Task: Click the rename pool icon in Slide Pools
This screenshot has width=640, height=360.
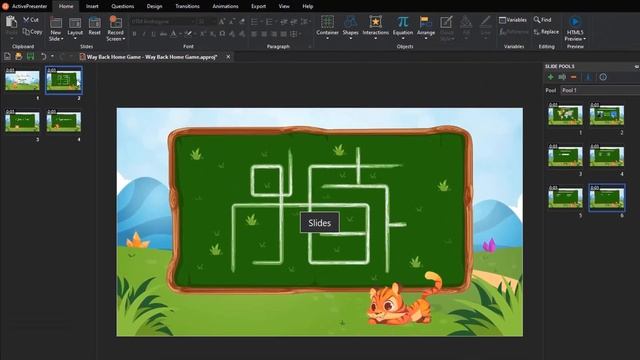Action: (562, 77)
